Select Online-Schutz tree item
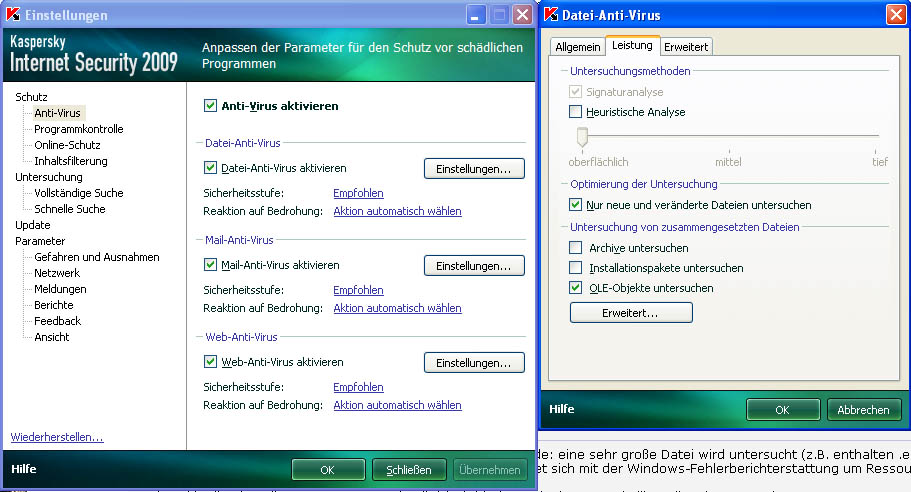The width and height of the screenshot is (911, 492). coord(67,145)
